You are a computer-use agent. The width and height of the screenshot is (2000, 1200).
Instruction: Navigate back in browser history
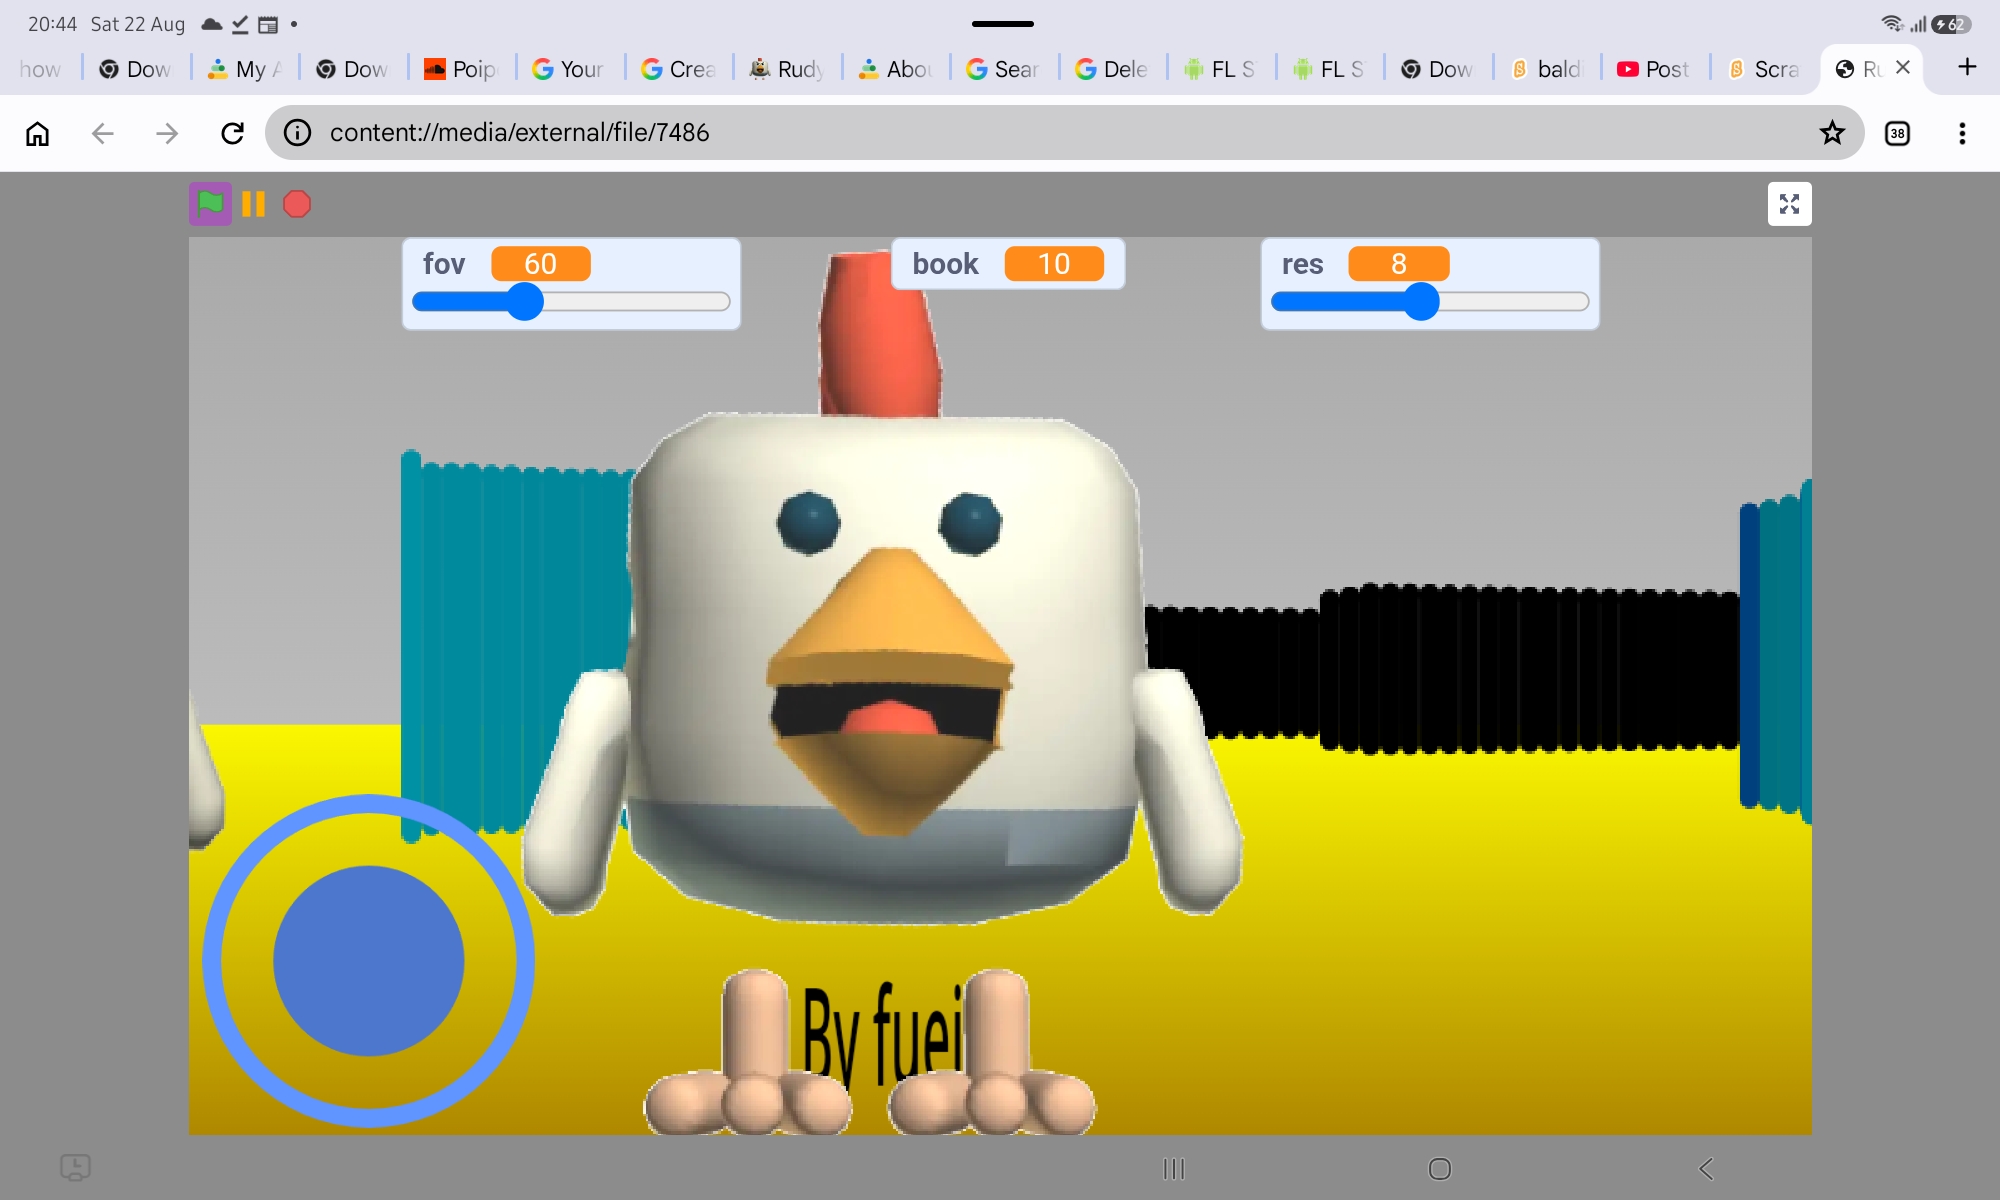pyautogui.click(x=102, y=133)
